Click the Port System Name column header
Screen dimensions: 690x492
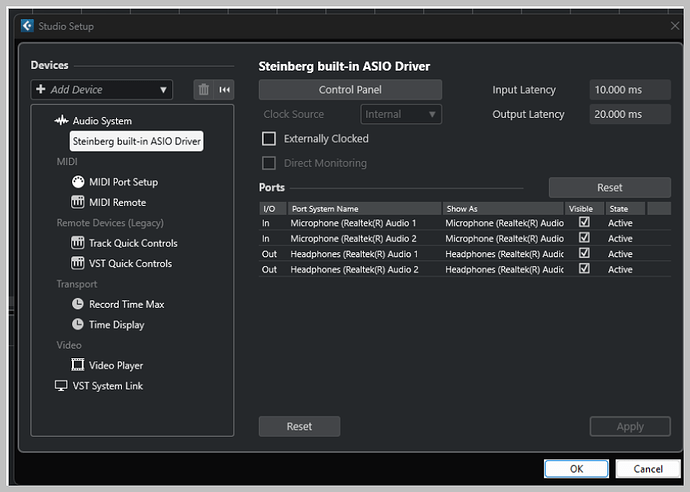(x=364, y=209)
